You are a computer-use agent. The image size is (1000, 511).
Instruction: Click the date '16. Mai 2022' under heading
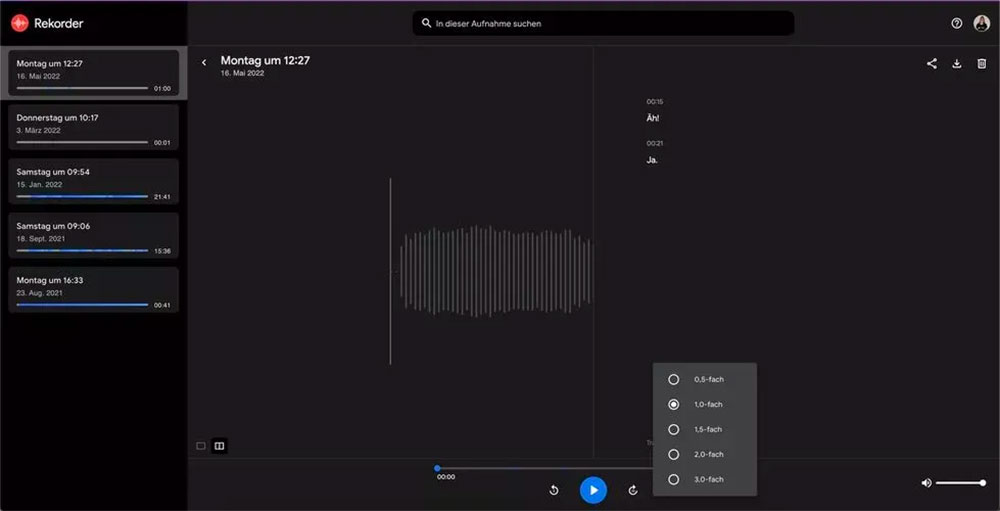click(x=242, y=73)
